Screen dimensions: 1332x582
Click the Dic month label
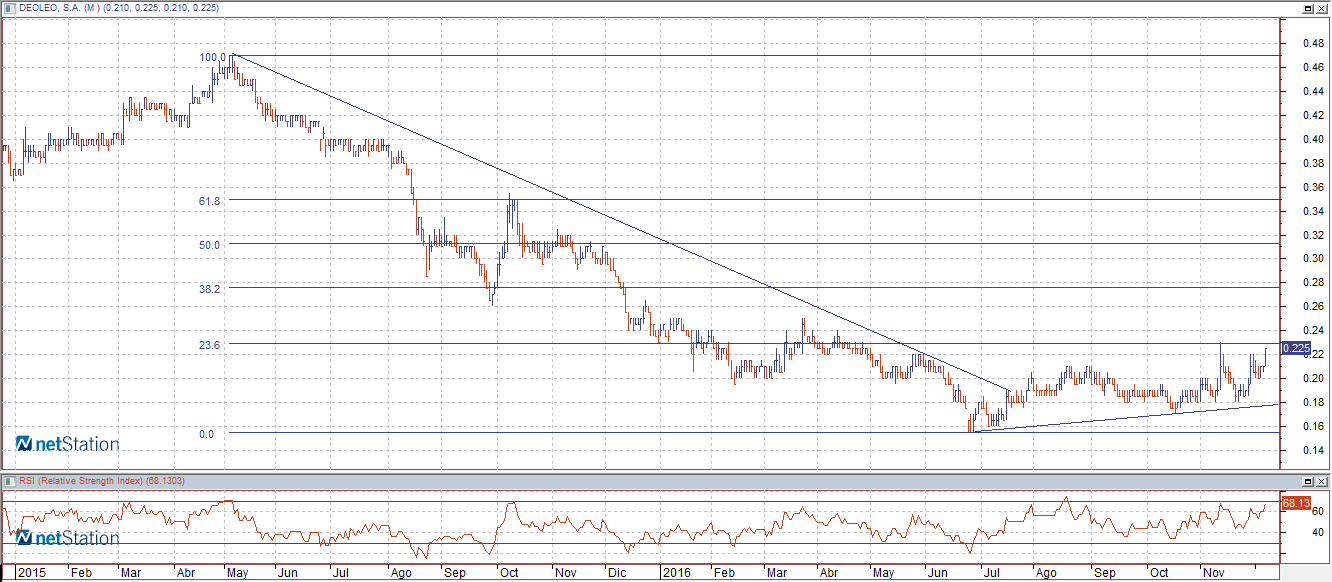click(x=618, y=574)
